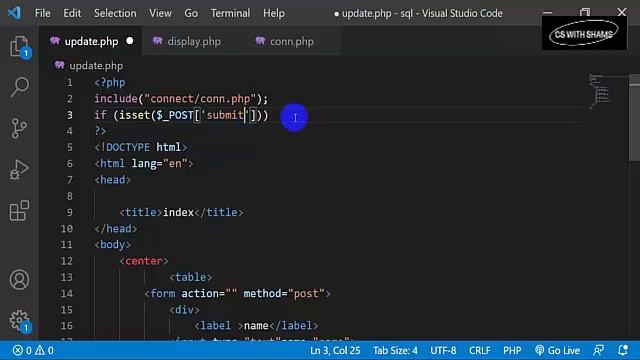
Task: Click the form method="post" line
Action: click(x=237, y=293)
